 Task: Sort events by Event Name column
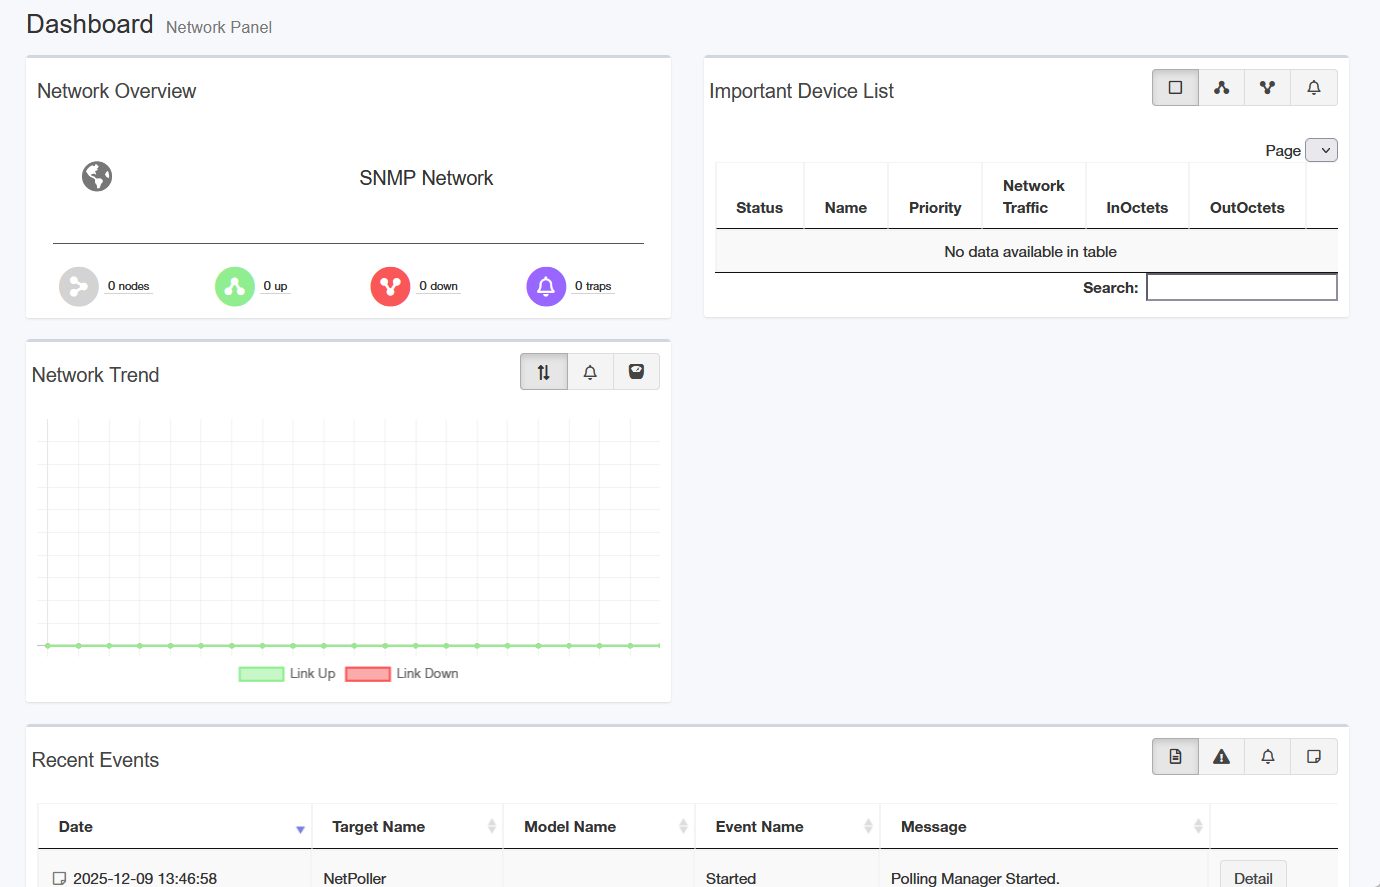click(787, 827)
